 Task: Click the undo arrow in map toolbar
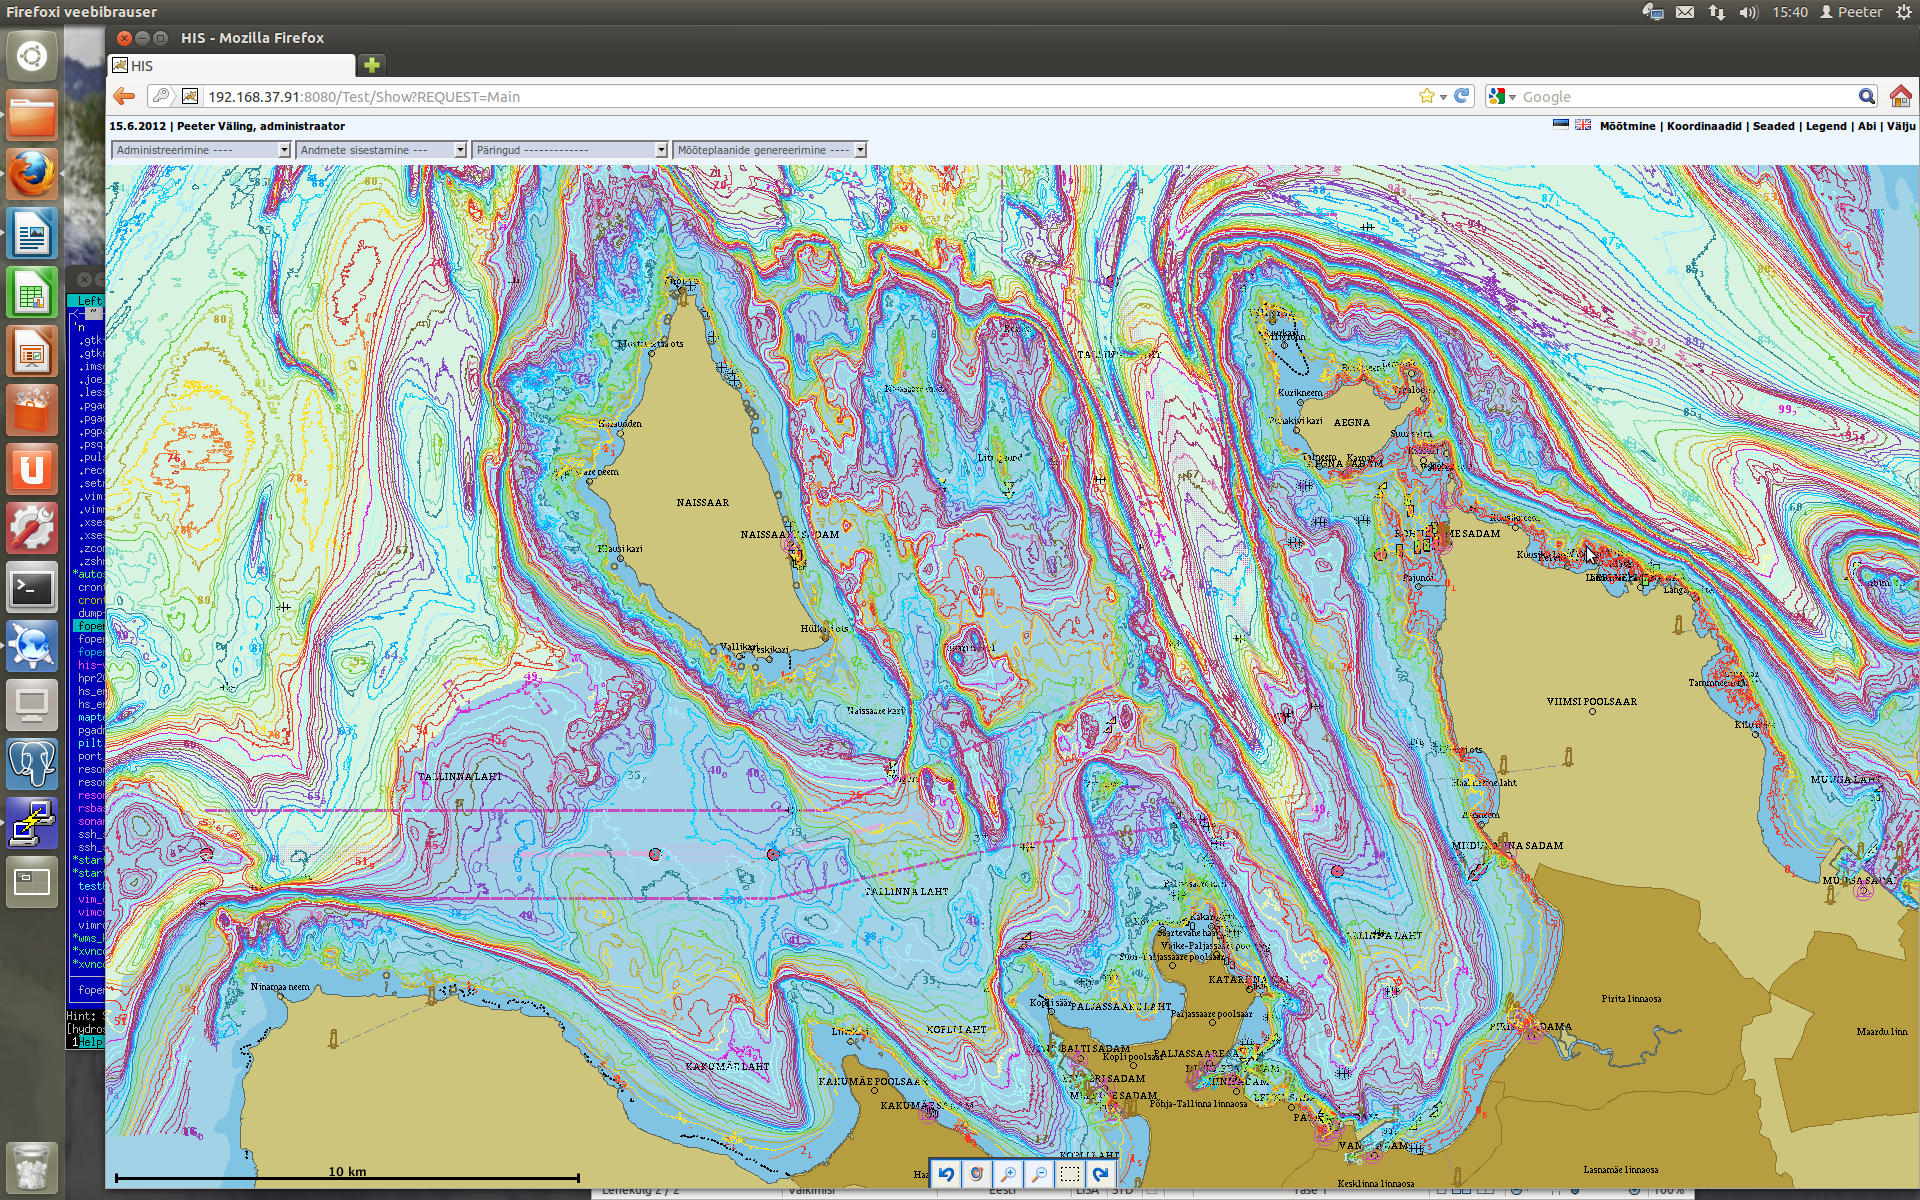(946, 1174)
